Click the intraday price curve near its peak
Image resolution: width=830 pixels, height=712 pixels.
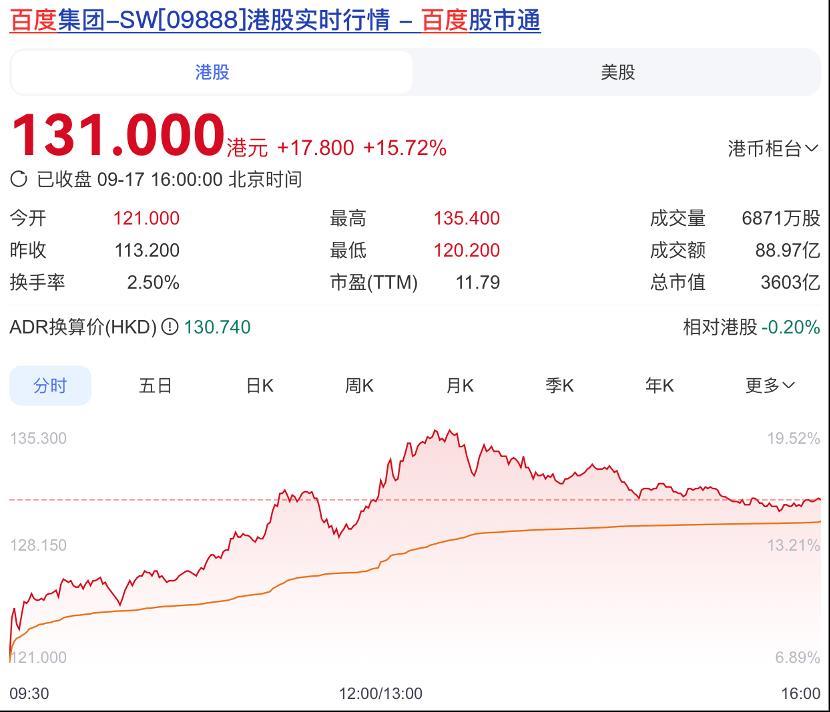tap(437, 432)
